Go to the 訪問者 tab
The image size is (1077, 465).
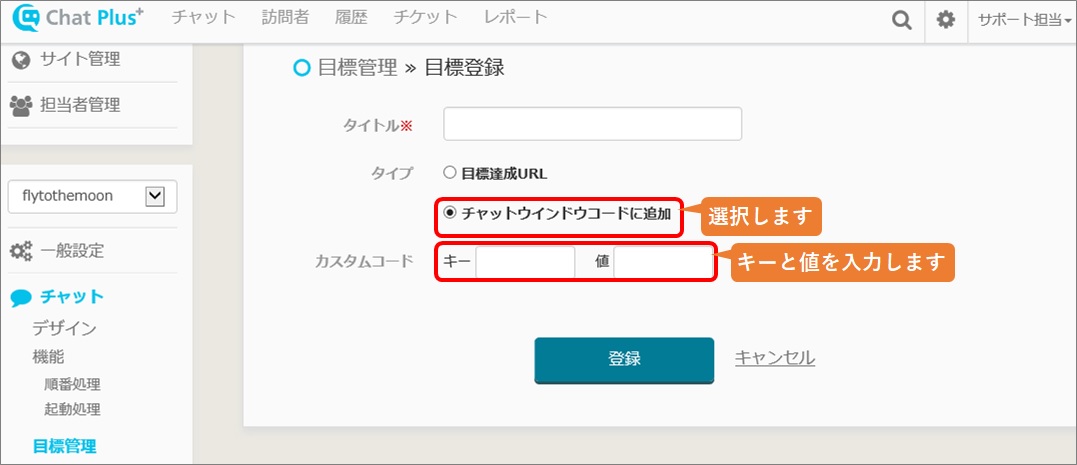[286, 18]
